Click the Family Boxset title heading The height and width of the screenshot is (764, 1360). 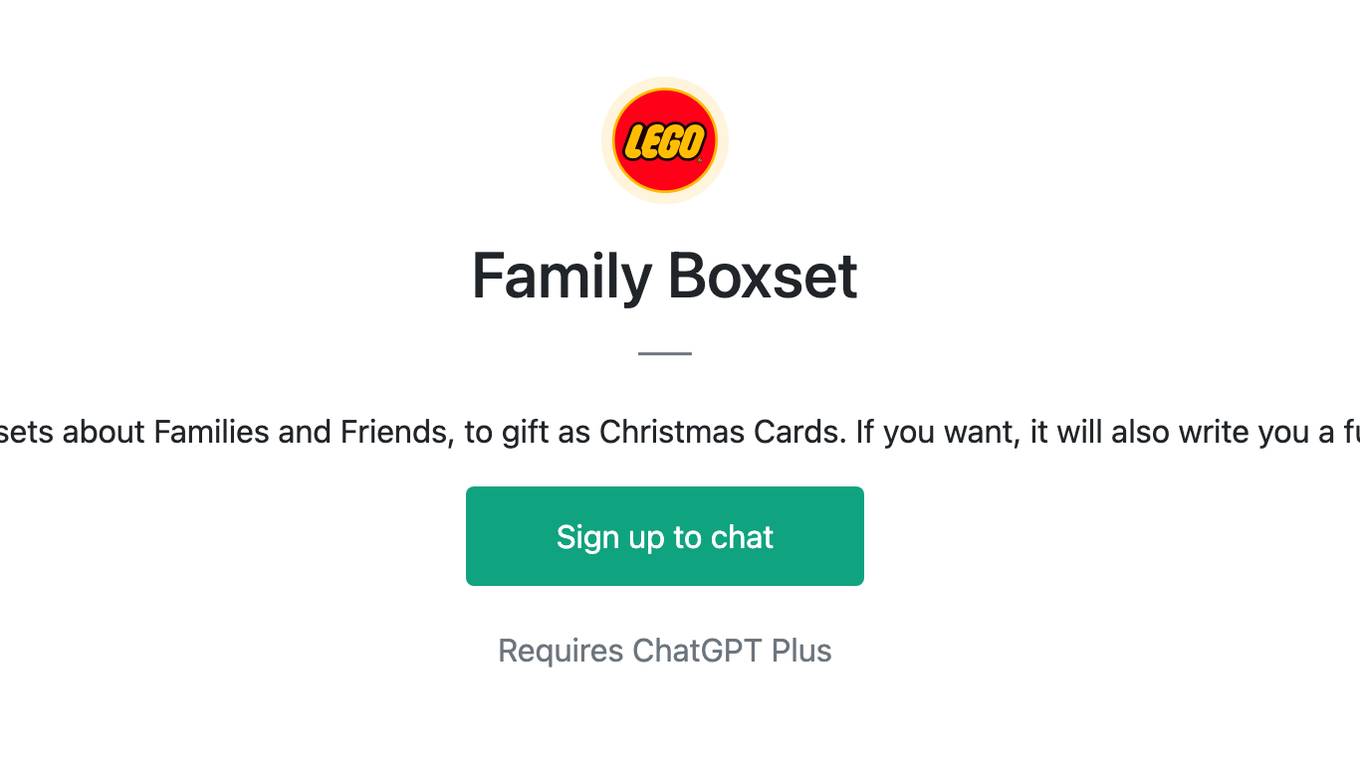tap(665, 276)
